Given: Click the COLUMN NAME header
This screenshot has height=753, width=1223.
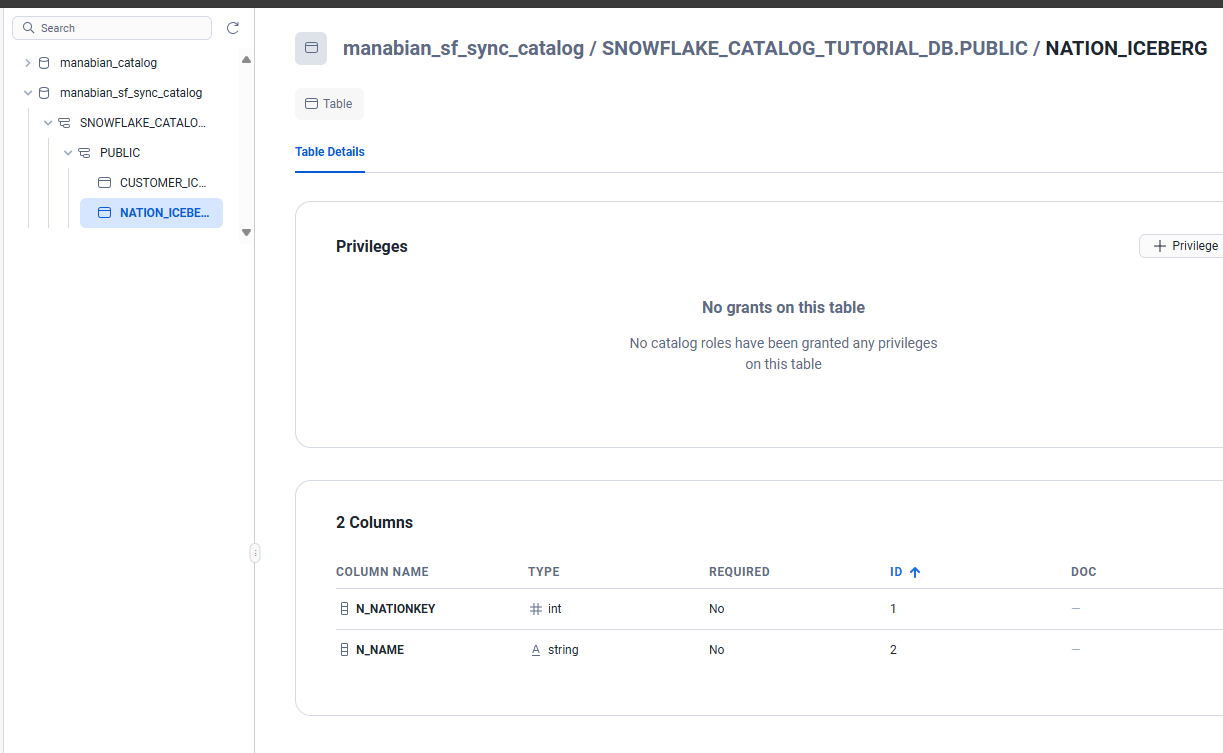Looking at the screenshot, I should [x=382, y=572].
